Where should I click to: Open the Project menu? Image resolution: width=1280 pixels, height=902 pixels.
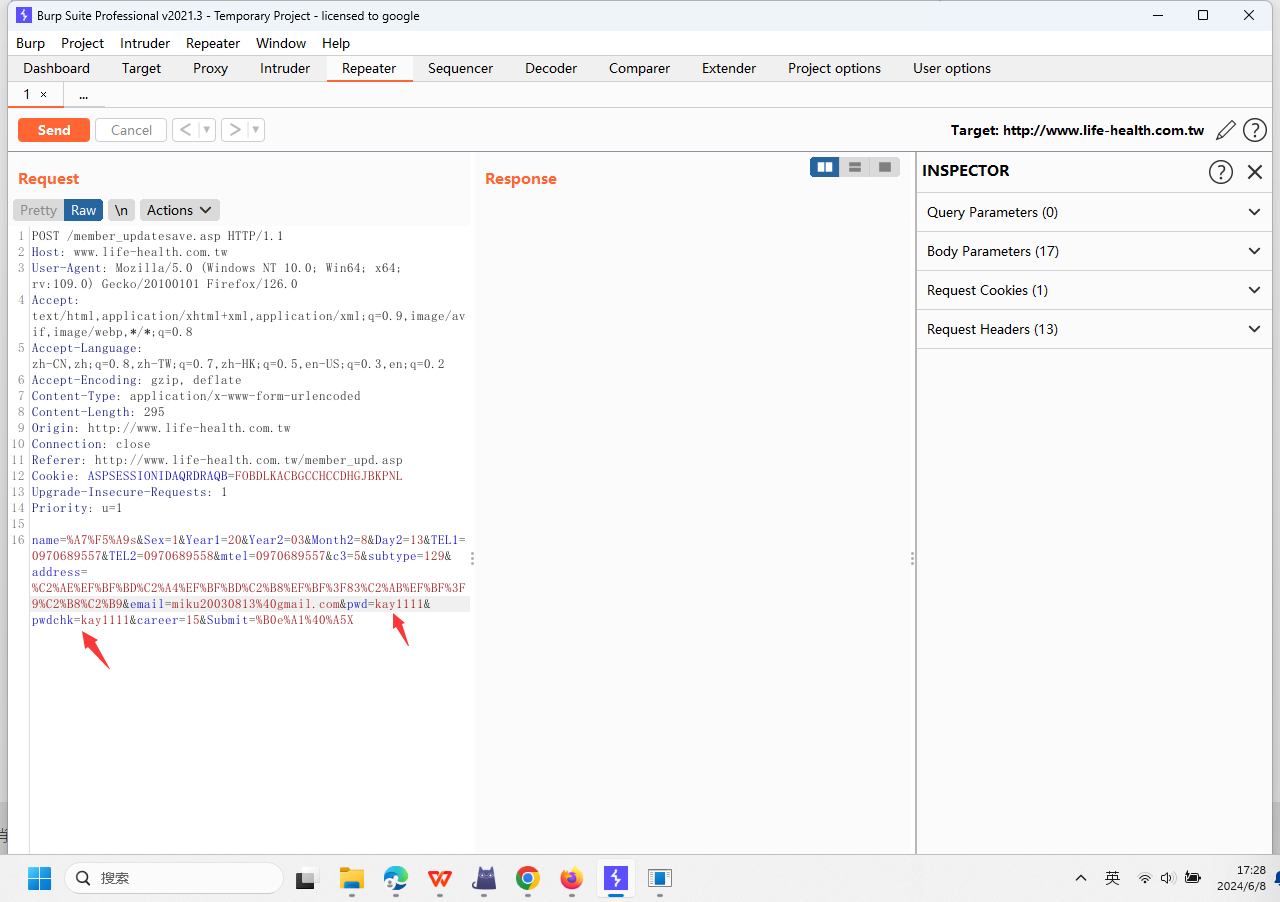pos(82,43)
